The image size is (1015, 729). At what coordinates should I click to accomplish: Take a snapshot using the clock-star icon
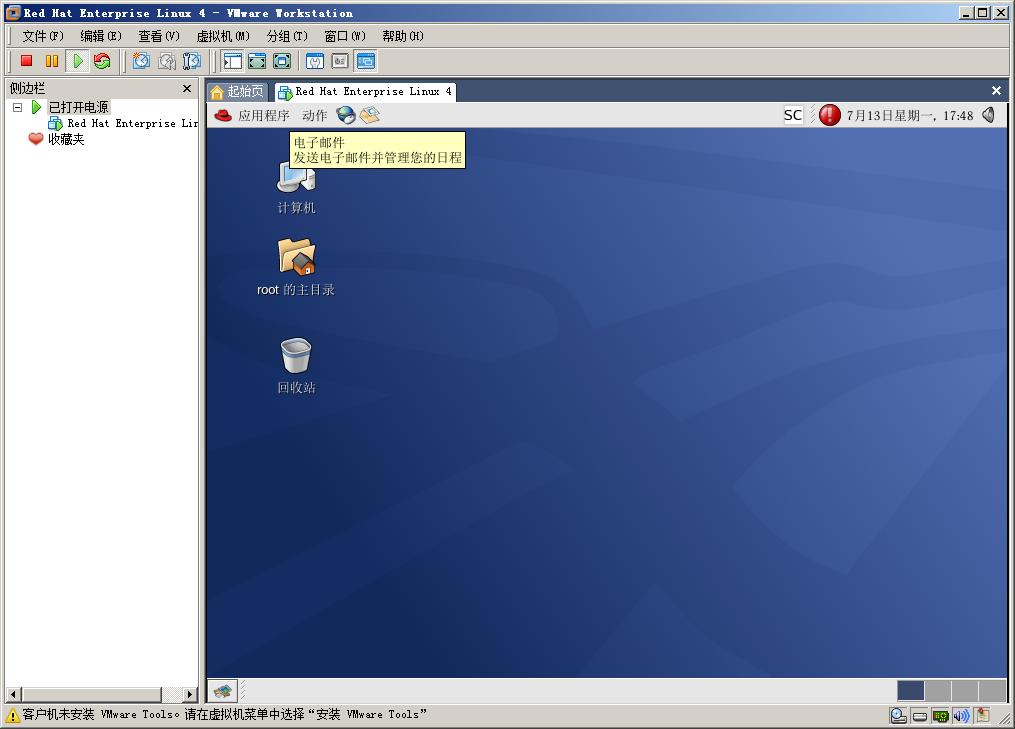[x=141, y=61]
